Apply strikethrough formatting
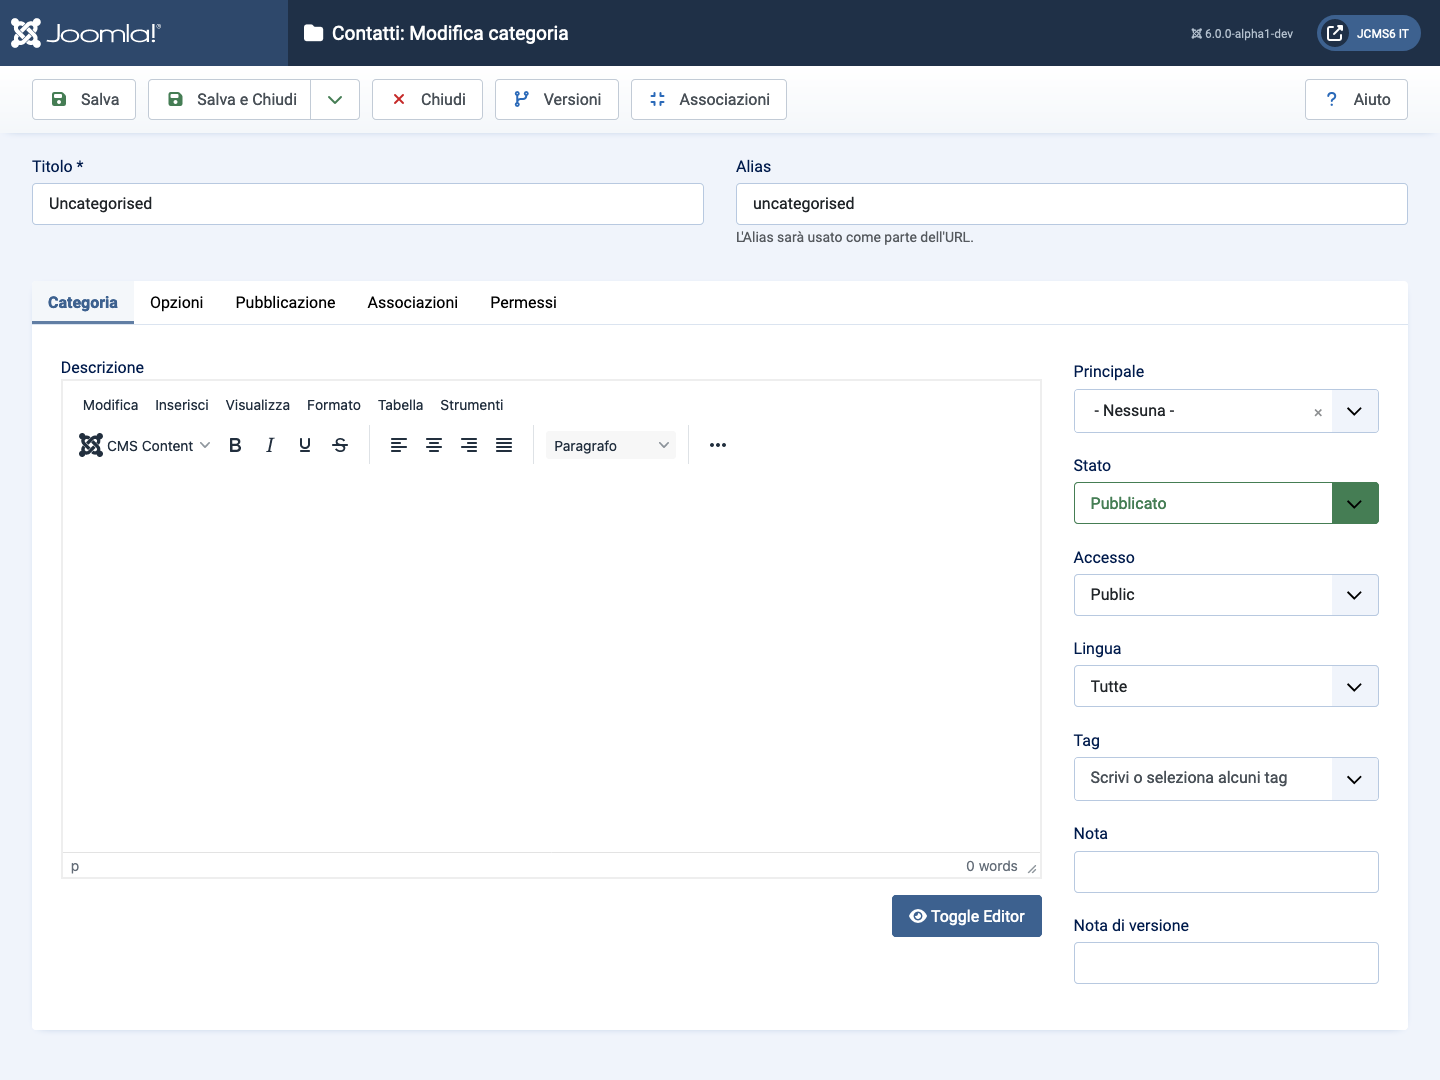Image resolution: width=1440 pixels, height=1080 pixels. point(340,446)
